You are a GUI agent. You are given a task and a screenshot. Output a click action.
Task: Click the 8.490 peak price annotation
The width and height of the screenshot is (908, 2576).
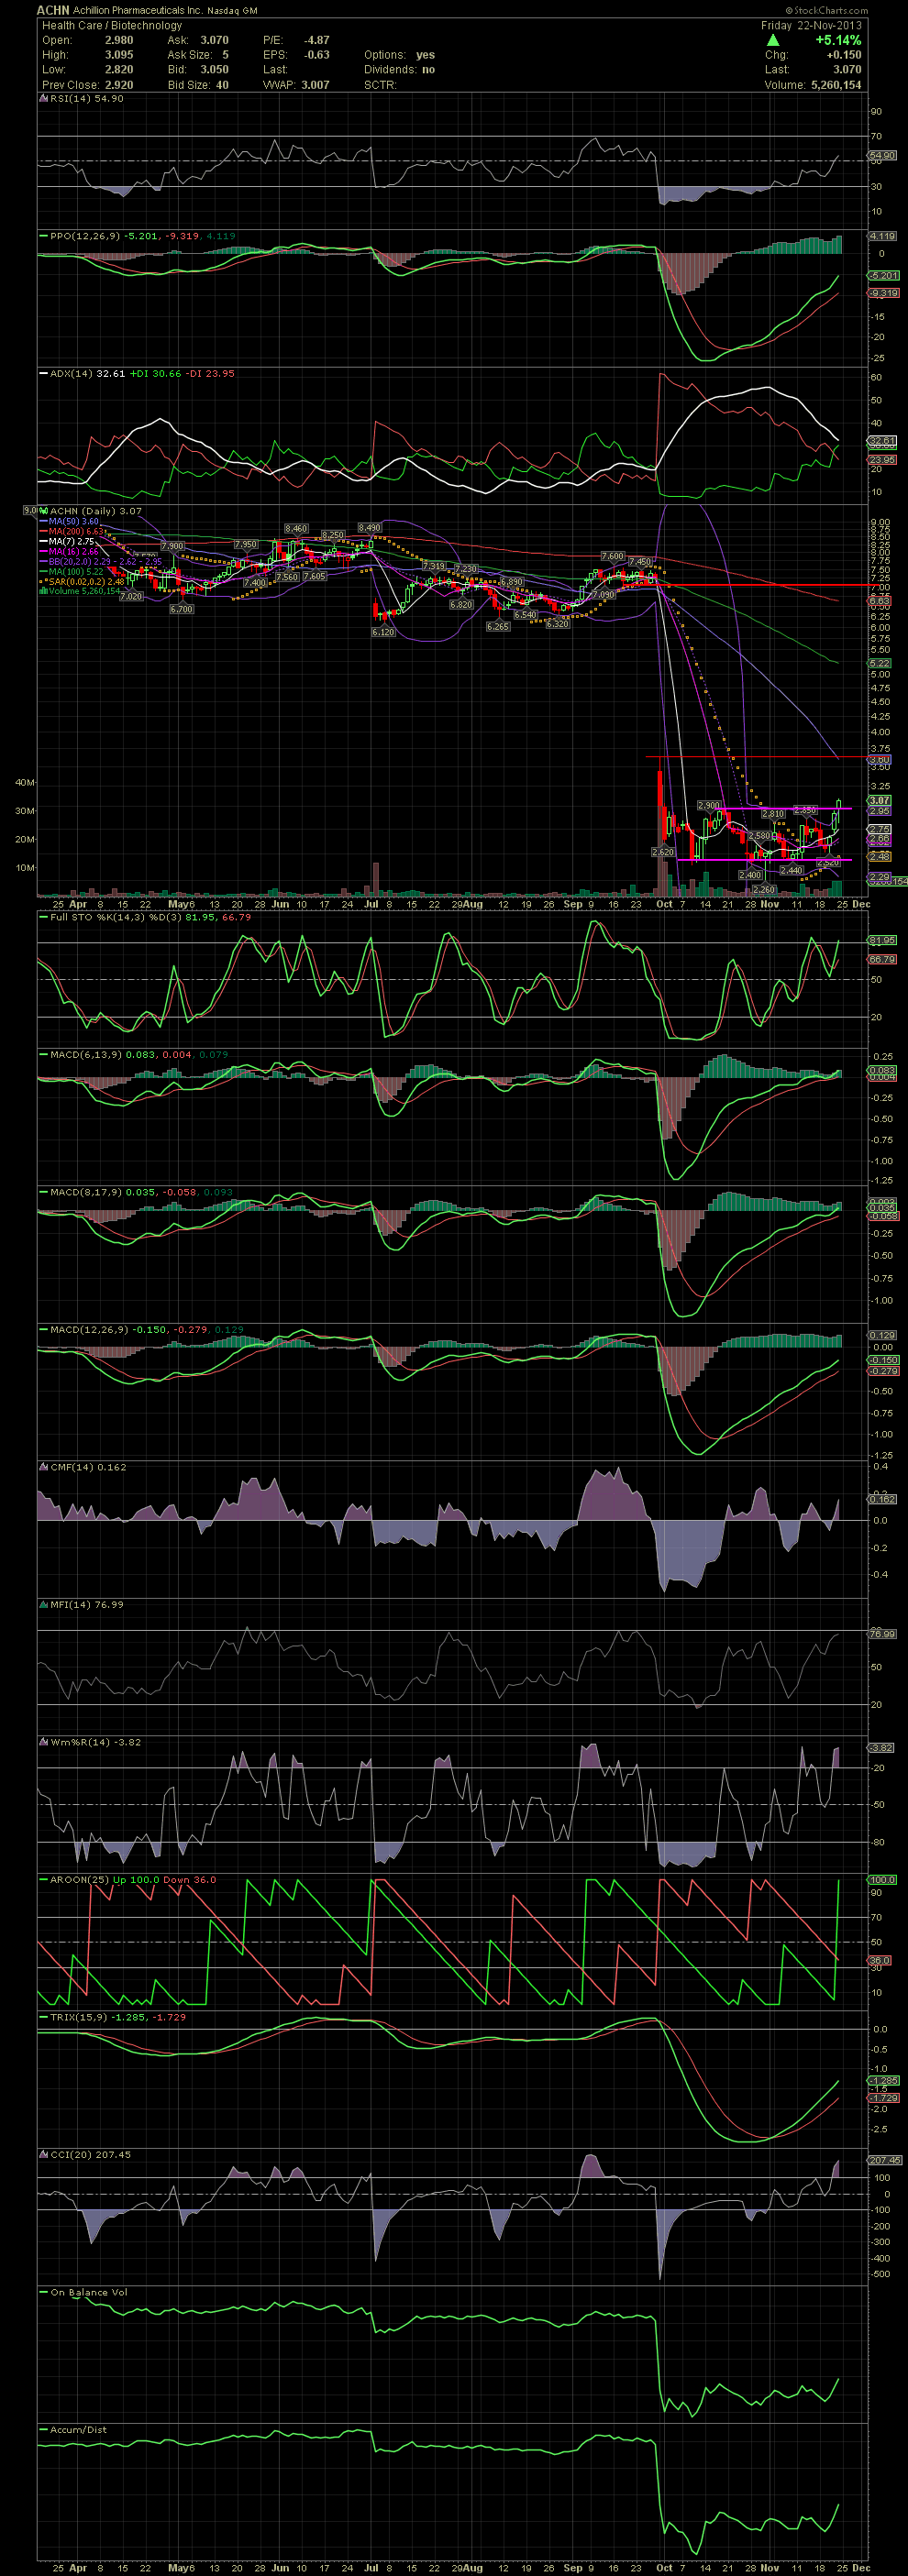click(369, 527)
